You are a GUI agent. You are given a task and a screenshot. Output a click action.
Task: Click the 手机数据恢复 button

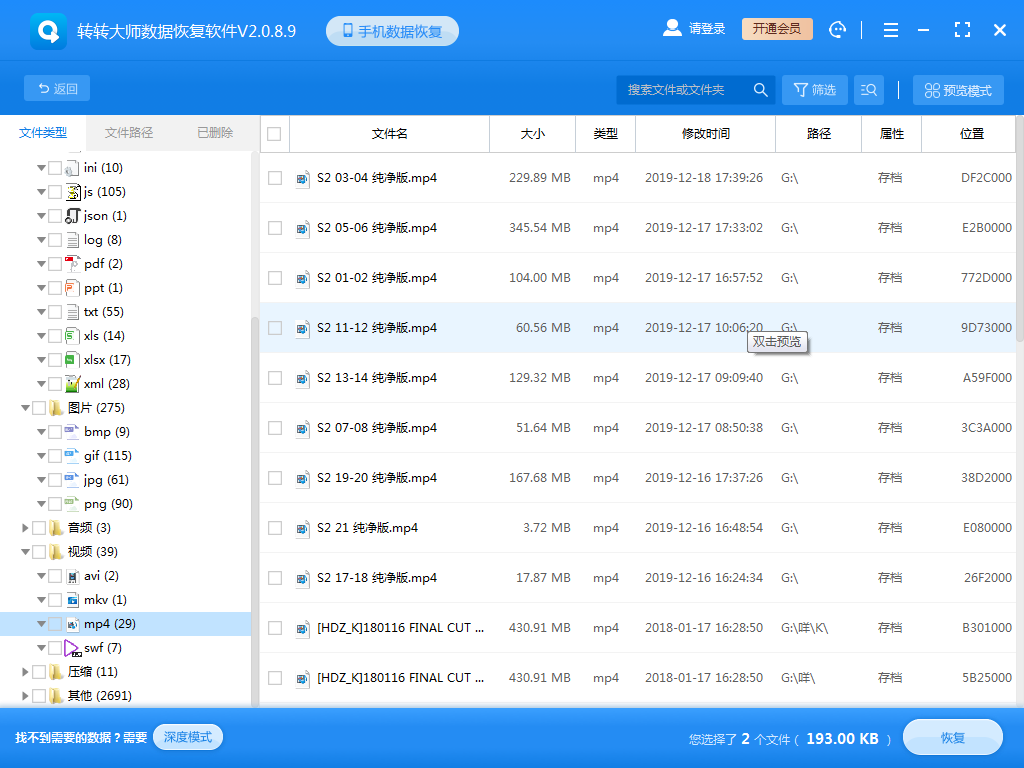[392, 31]
